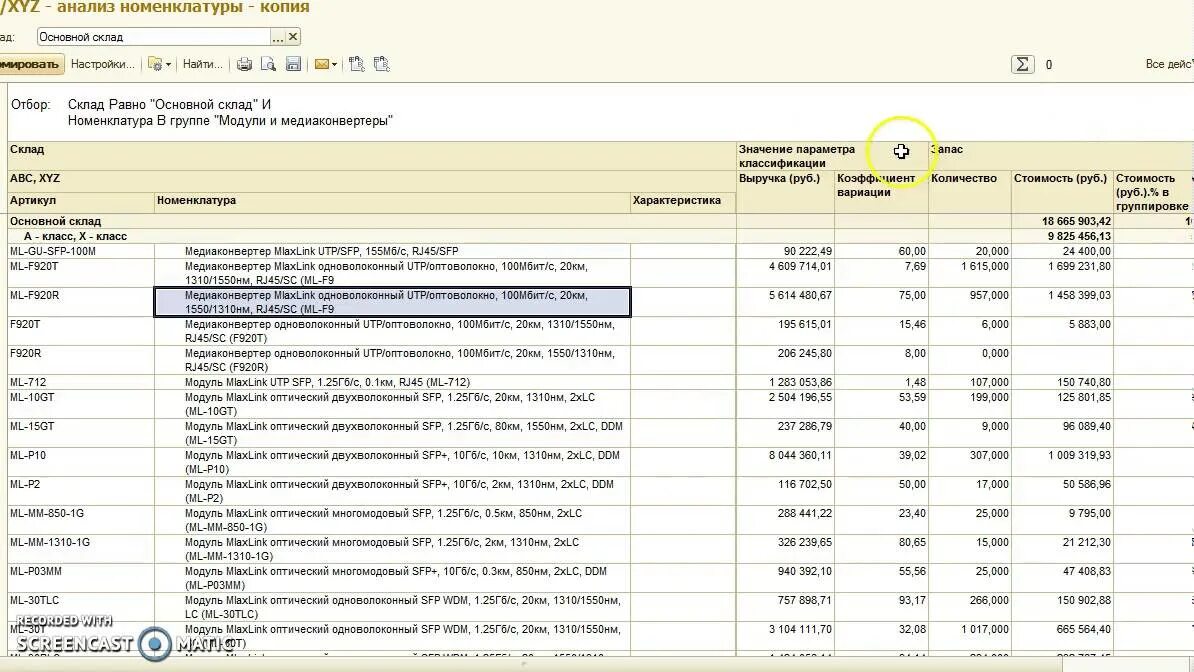Open the dropdown arrow beside envelope icon

(334, 65)
